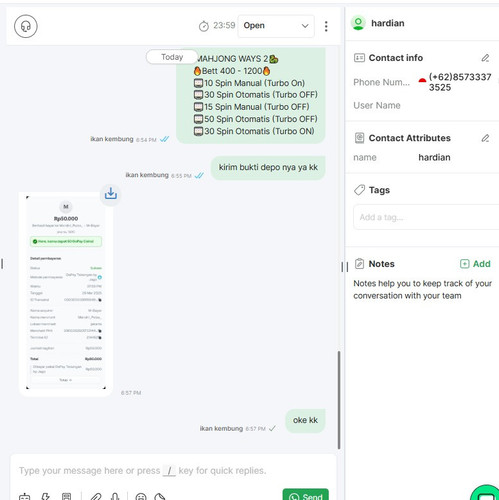The width and height of the screenshot is (499, 500).
Task: Click the panel divider collapse handle
Action: pyautogui.click(x=345, y=267)
